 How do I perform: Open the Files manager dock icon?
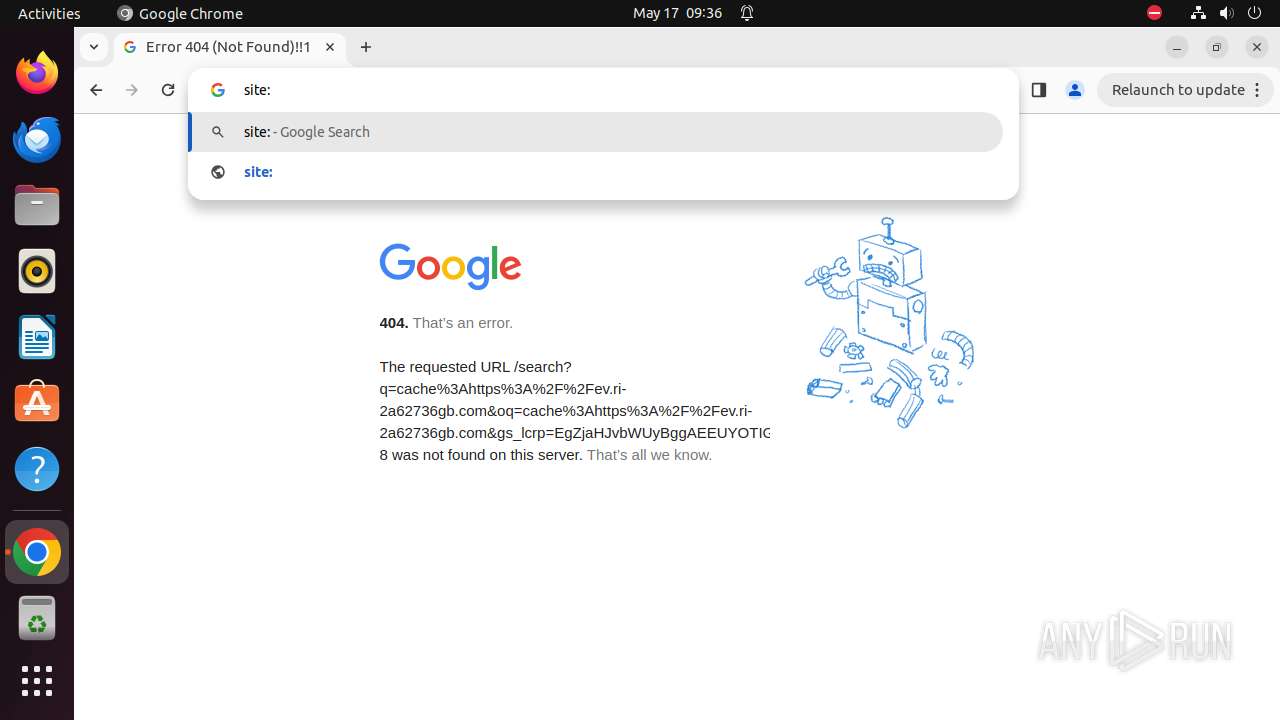point(37,205)
